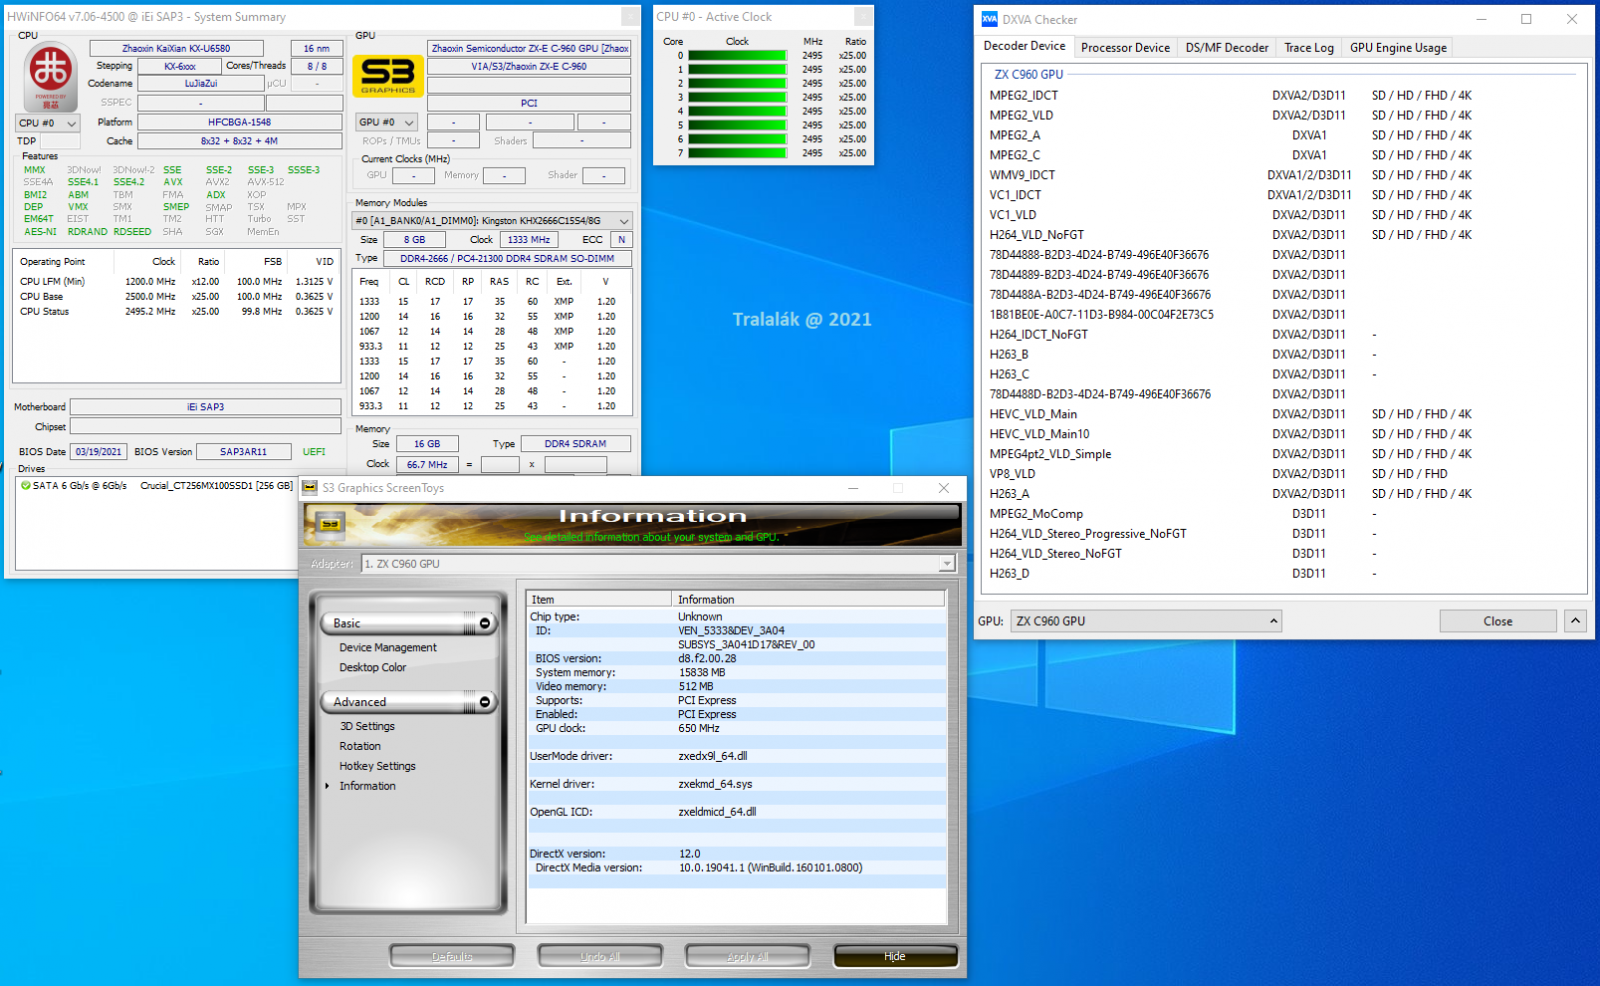This screenshot has width=1600, height=986.
Task: Click the DXVA Checker title bar icon
Action: click(x=989, y=19)
